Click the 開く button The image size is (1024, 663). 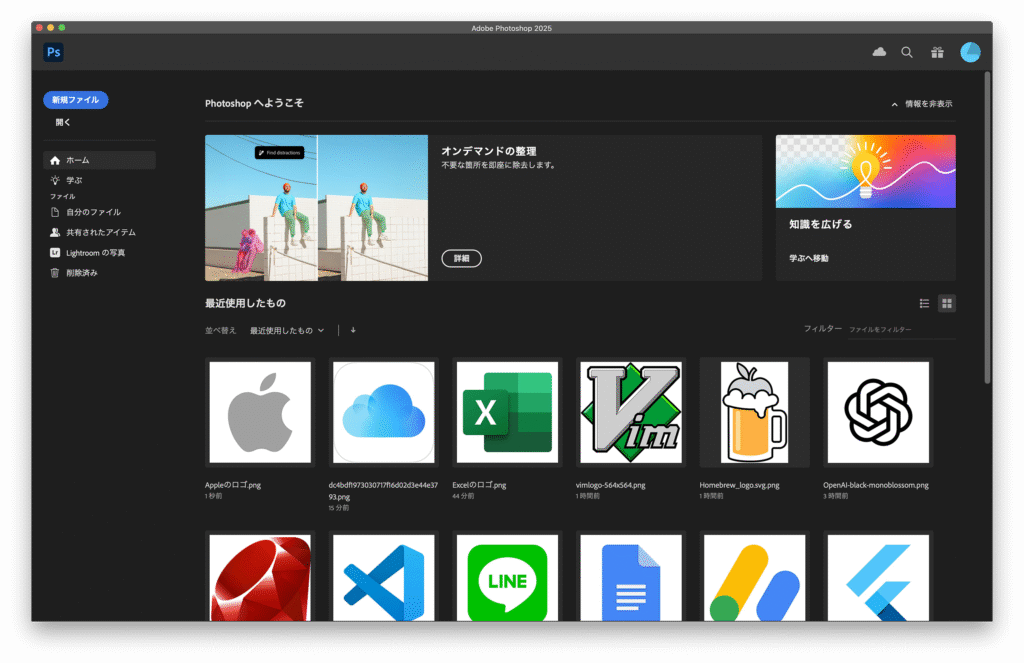(63, 122)
